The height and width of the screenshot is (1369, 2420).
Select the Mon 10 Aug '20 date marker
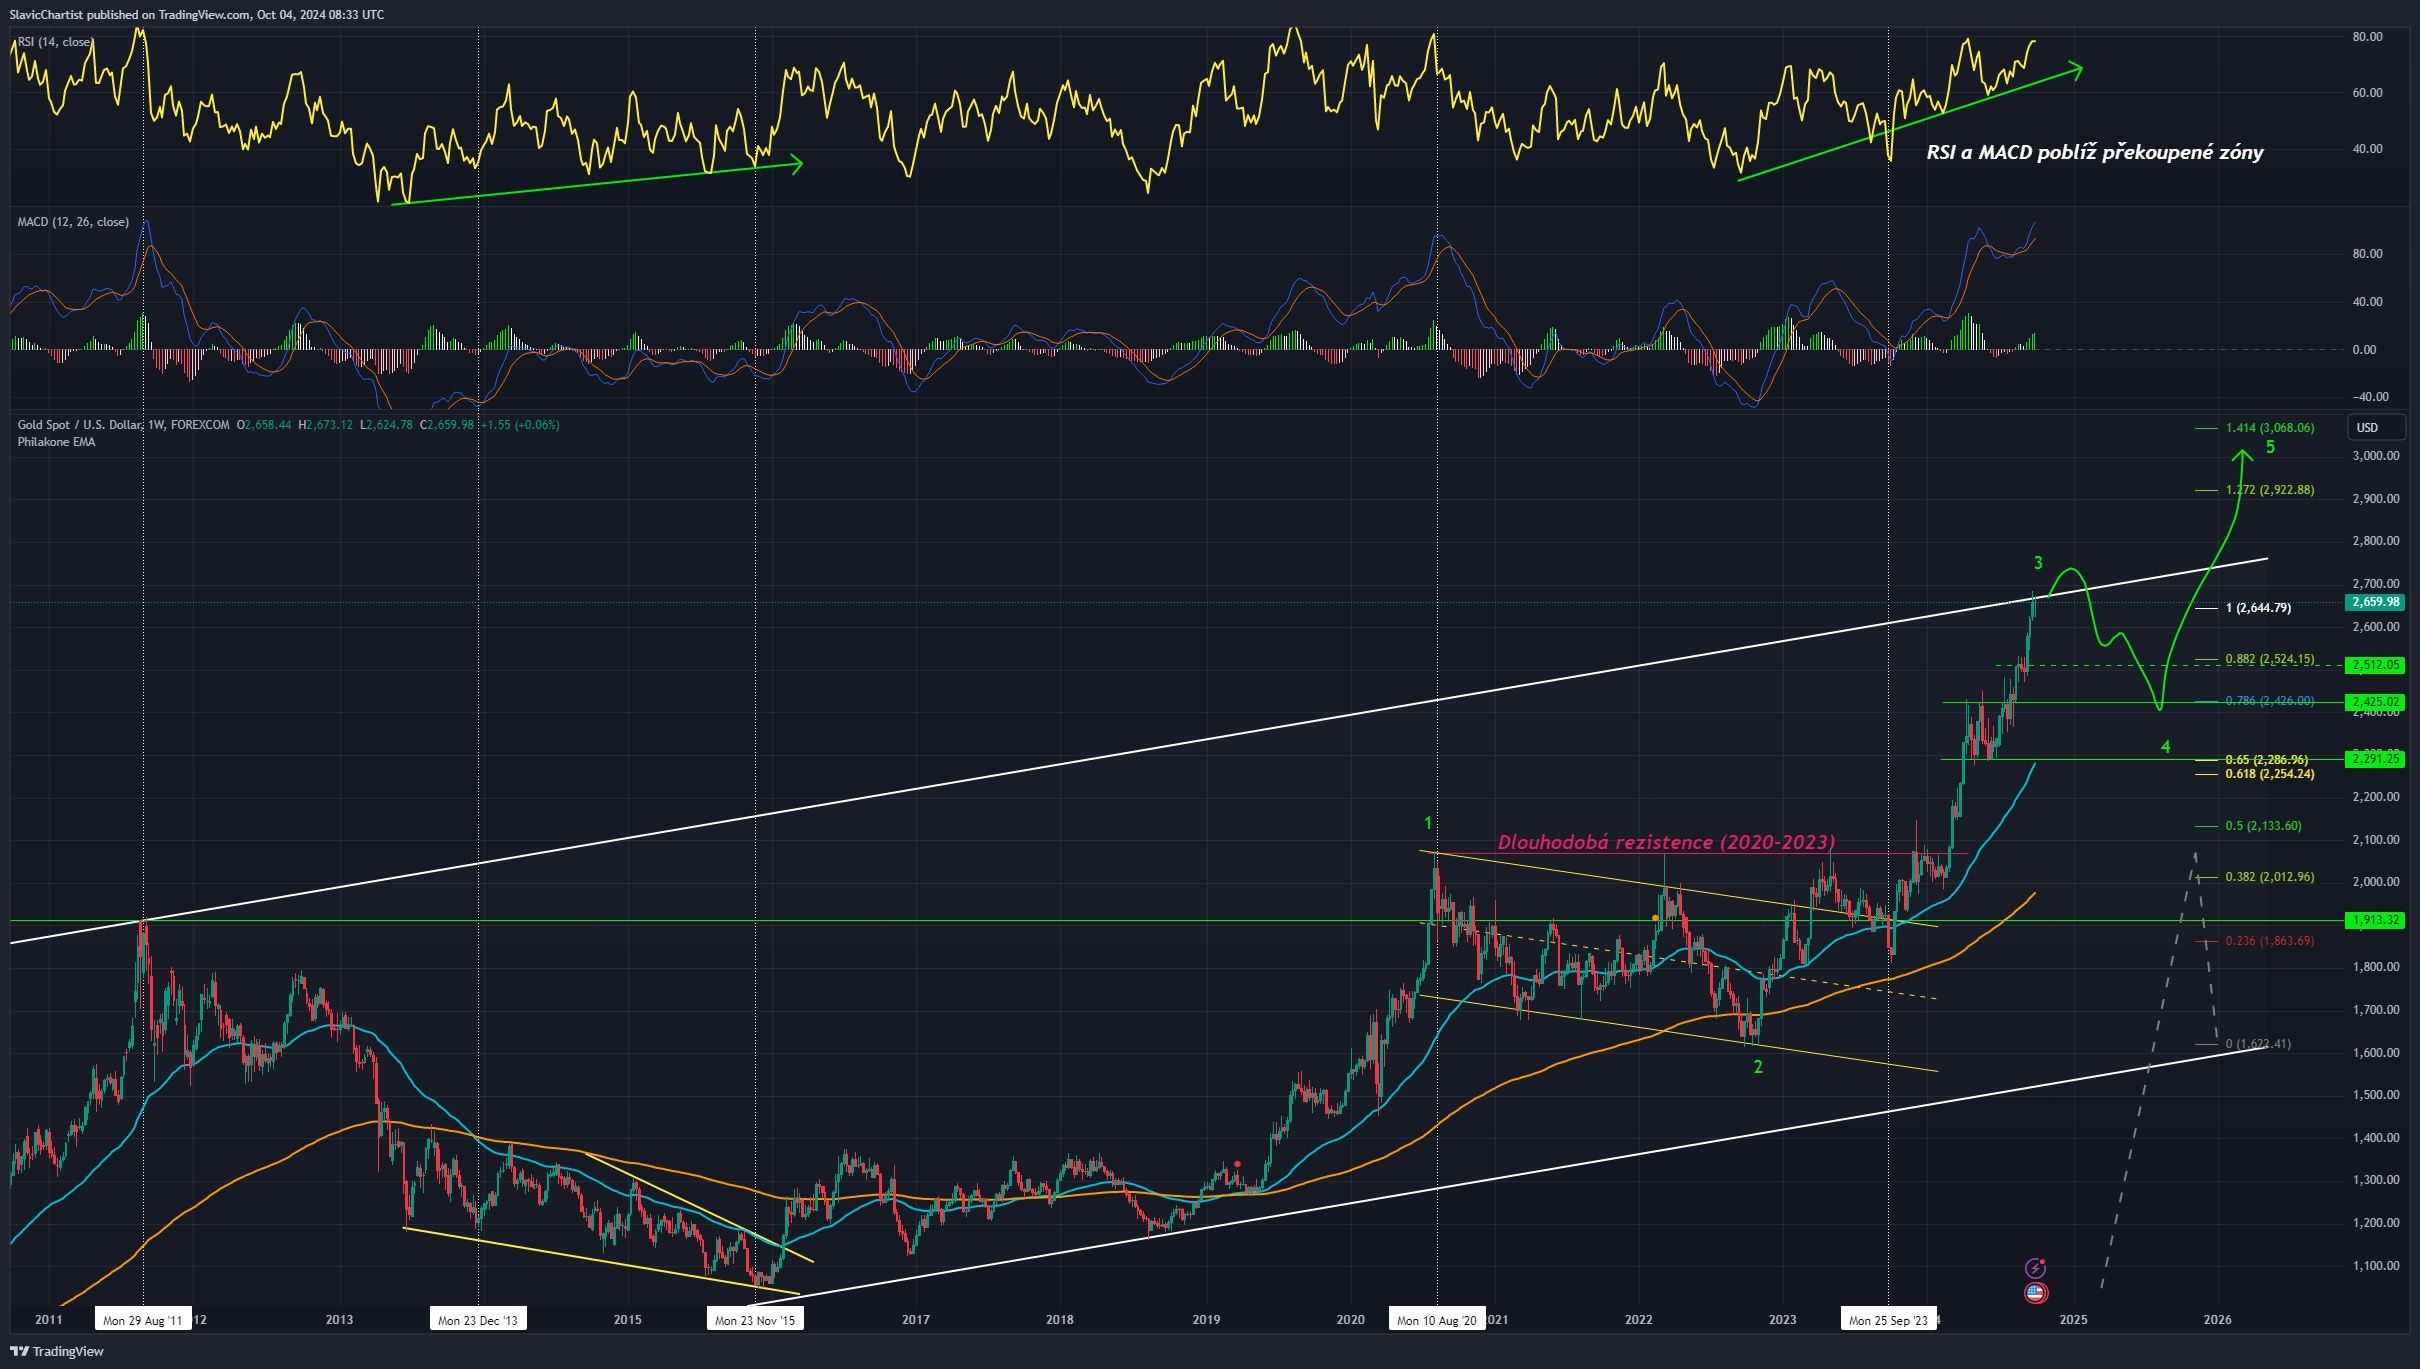[x=1437, y=1320]
